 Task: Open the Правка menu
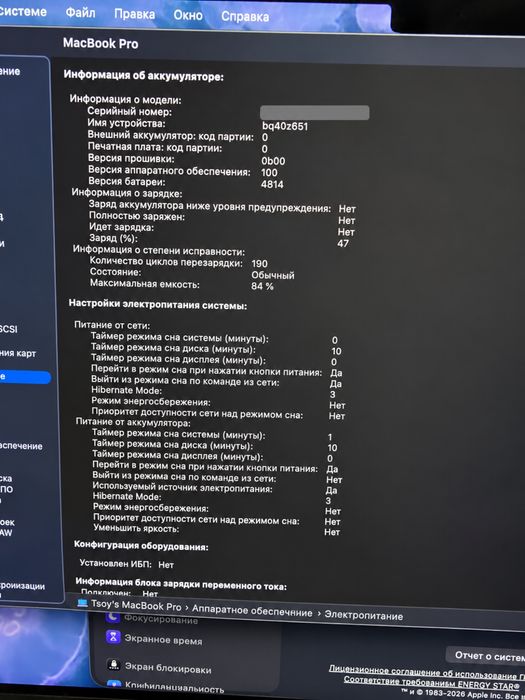pyautogui.click(x=134, y=14)
